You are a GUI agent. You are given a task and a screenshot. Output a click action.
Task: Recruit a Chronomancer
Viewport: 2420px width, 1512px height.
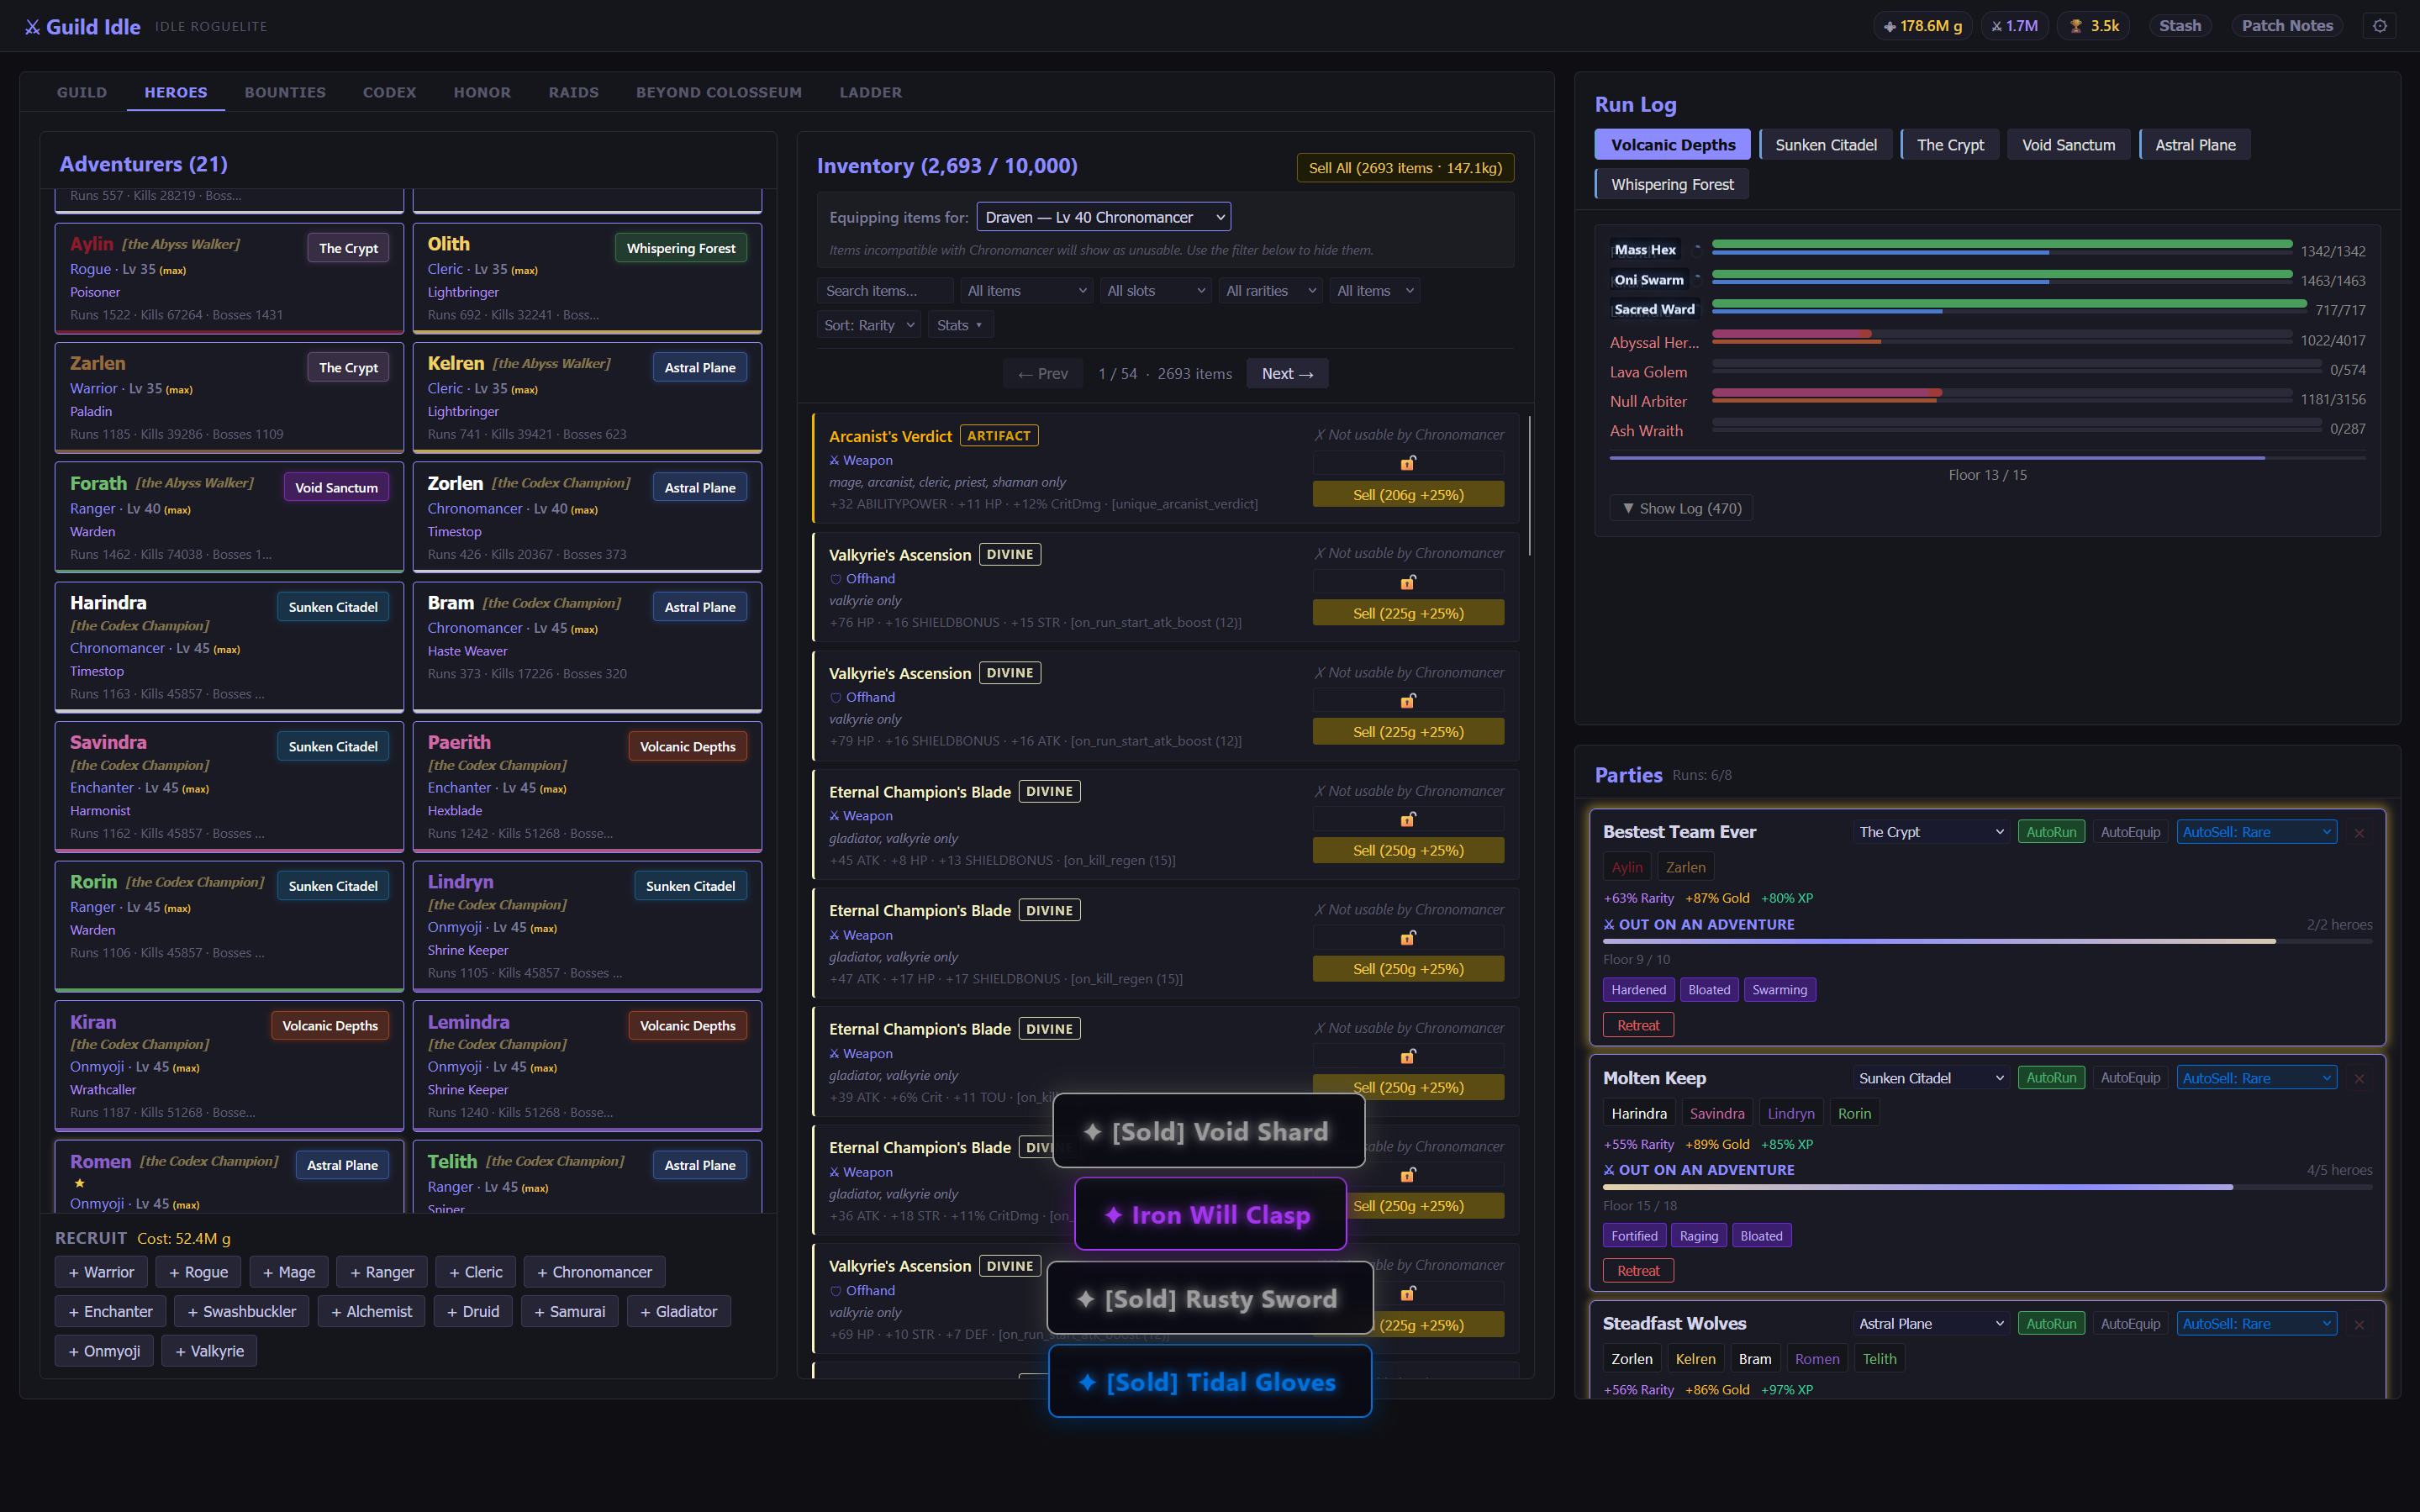click(594, 1272)
